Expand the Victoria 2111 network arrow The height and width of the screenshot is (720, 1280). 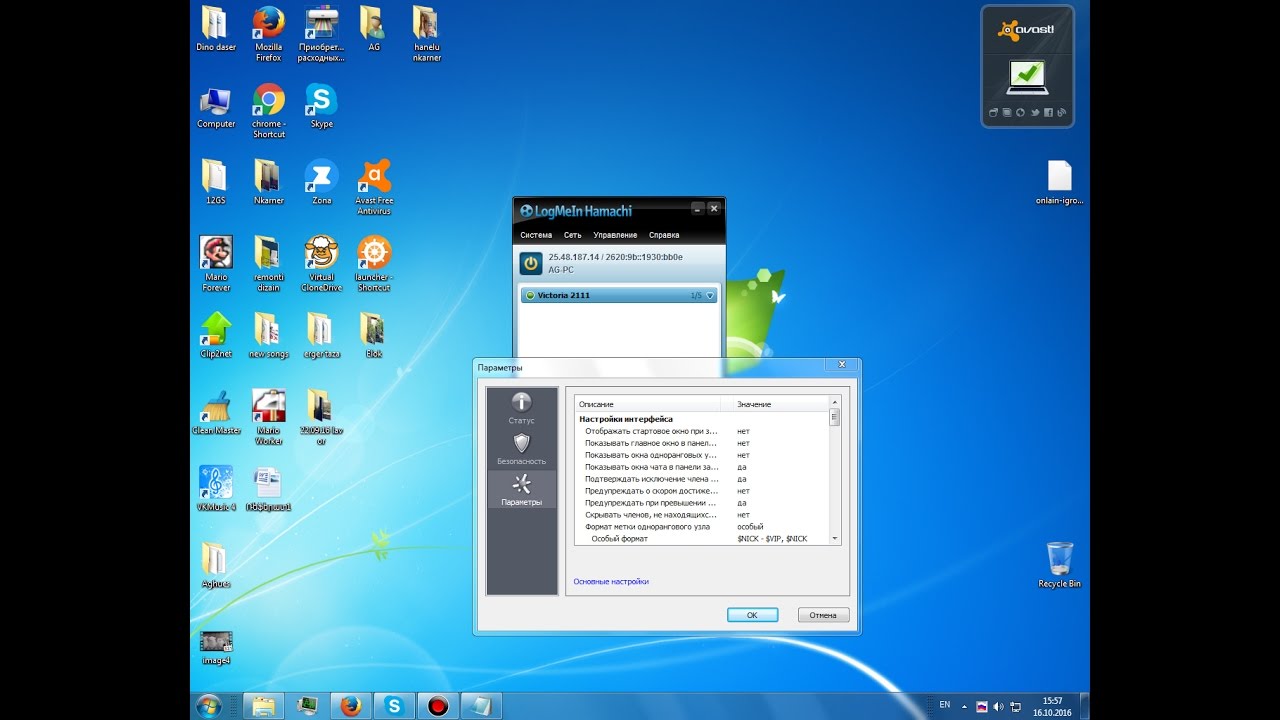(x=711, y=296)
